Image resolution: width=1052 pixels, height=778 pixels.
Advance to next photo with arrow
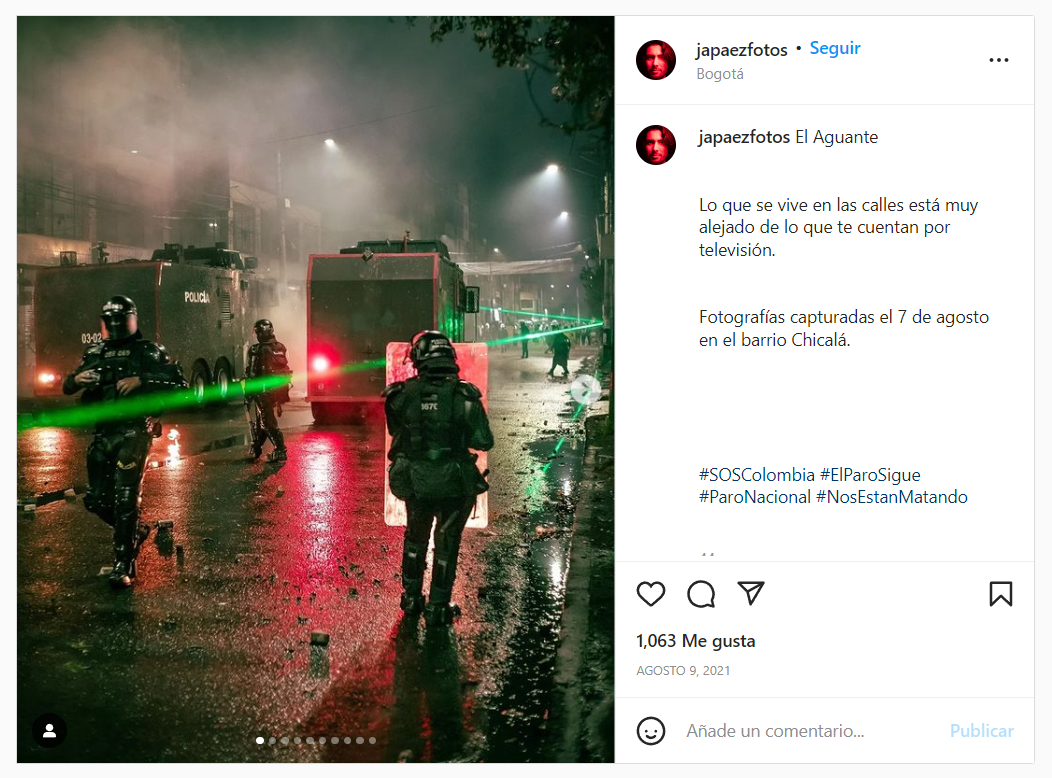pos(586,389)
